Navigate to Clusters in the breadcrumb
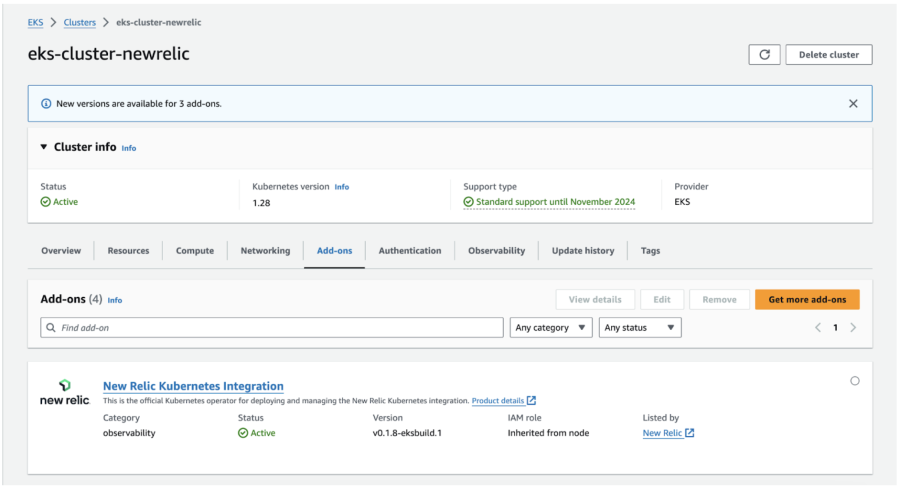This screenshot has width=900, height=490. [x=80, y=22]
